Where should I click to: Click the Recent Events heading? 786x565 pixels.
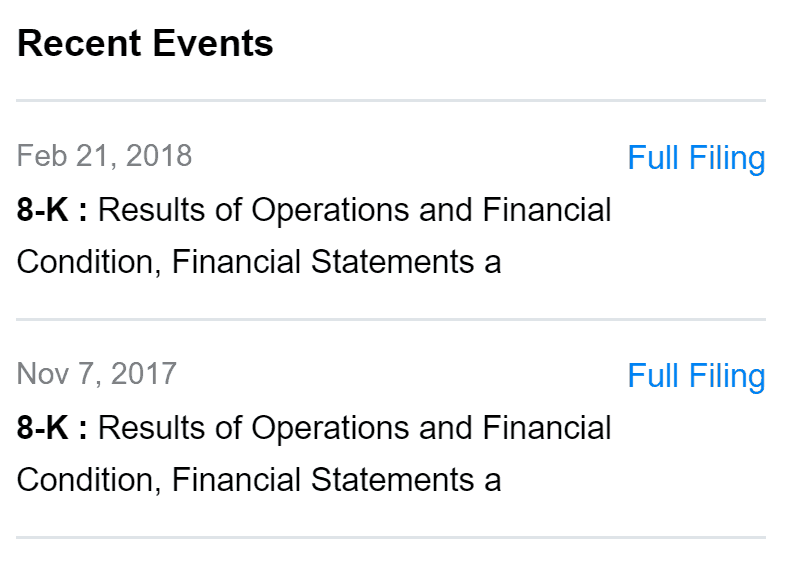point(145,43)
